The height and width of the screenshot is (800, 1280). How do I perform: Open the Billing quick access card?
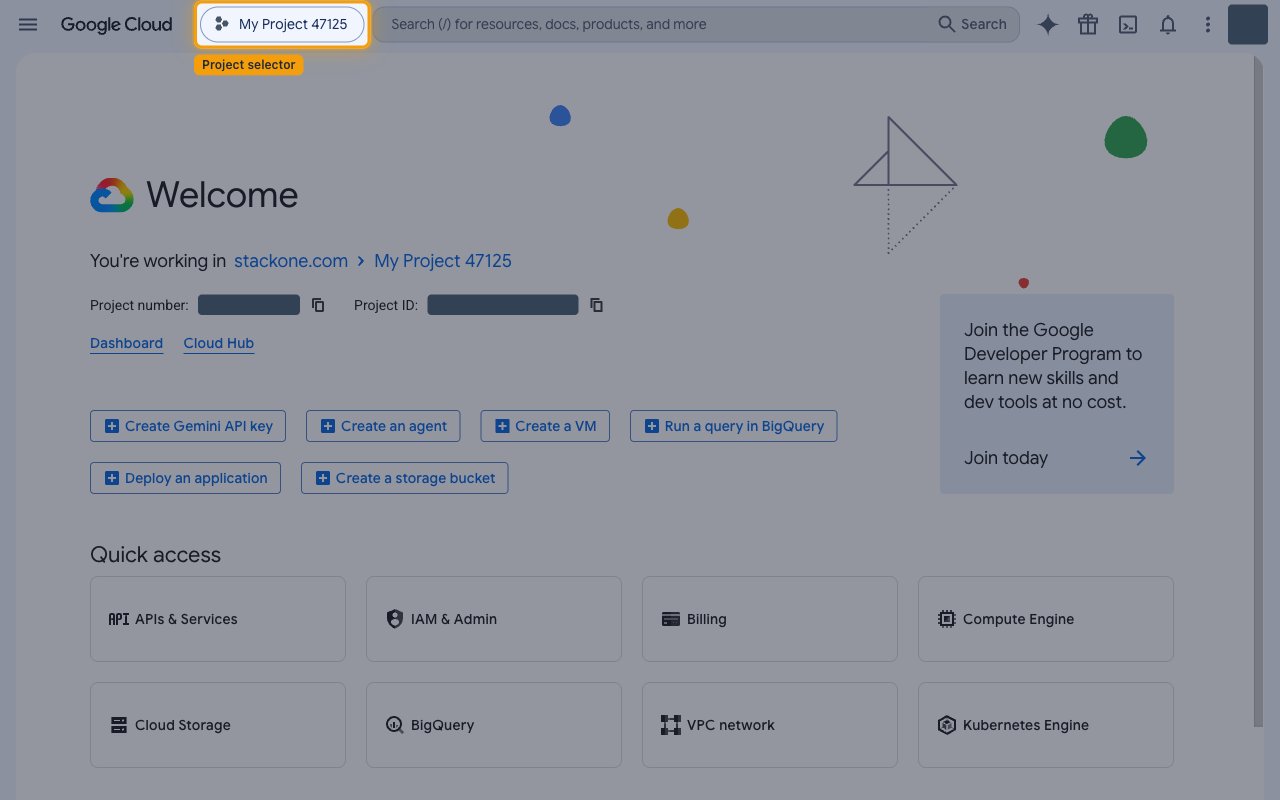pyautogui.click(x=770, y=619)
